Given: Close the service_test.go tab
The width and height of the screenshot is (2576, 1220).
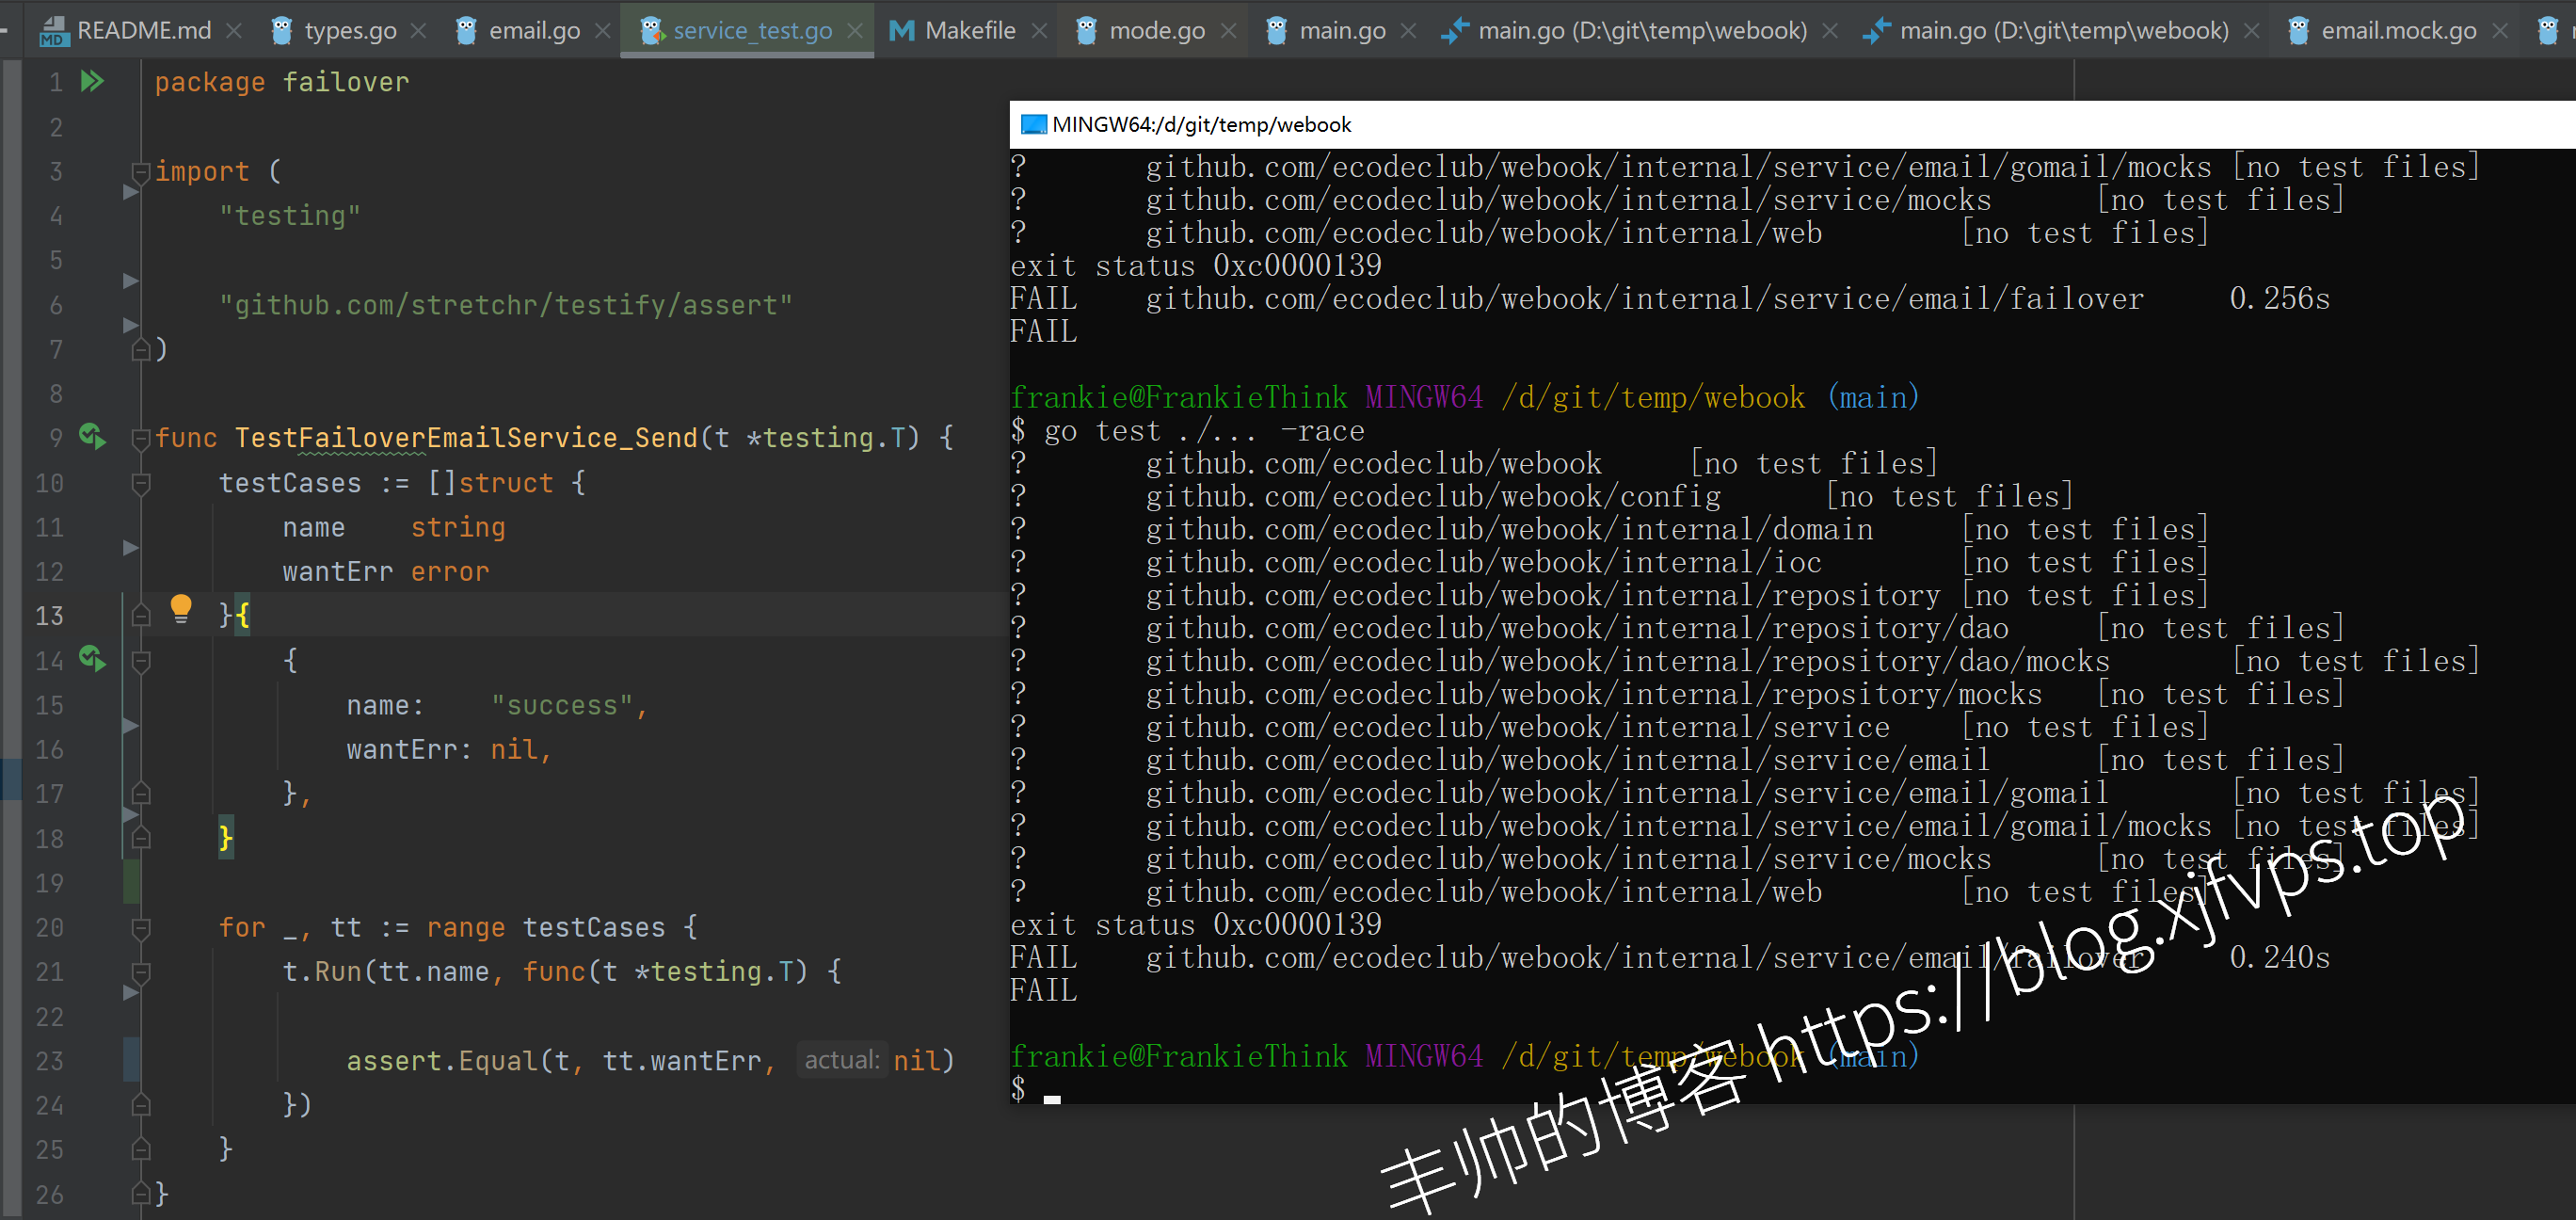Looking at the screenshot, I should (855, 31).
